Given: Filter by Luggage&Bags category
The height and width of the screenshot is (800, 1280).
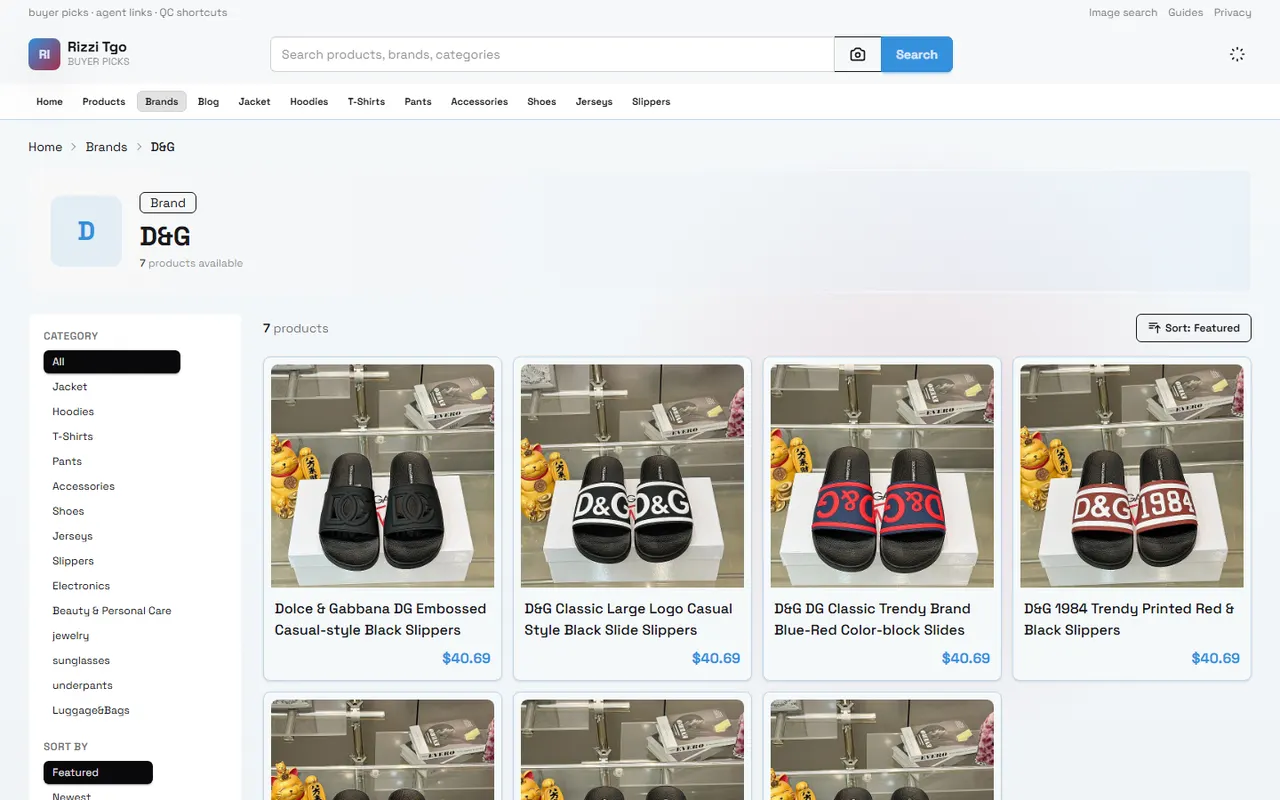Looking at the screenshot, I should point(91,711).
